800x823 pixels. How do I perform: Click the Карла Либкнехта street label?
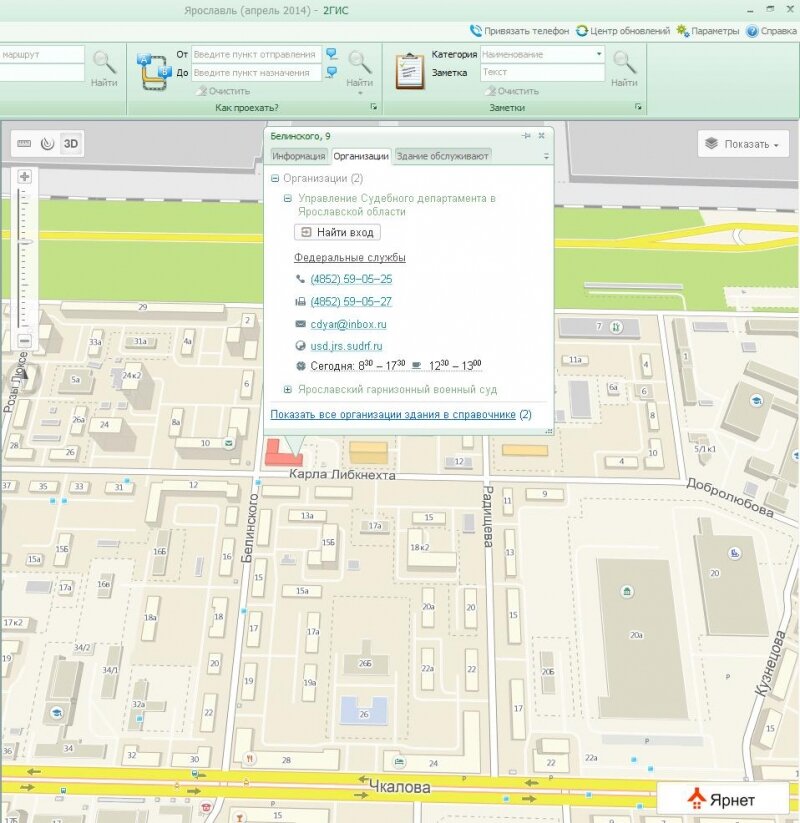tap(342, 475)
